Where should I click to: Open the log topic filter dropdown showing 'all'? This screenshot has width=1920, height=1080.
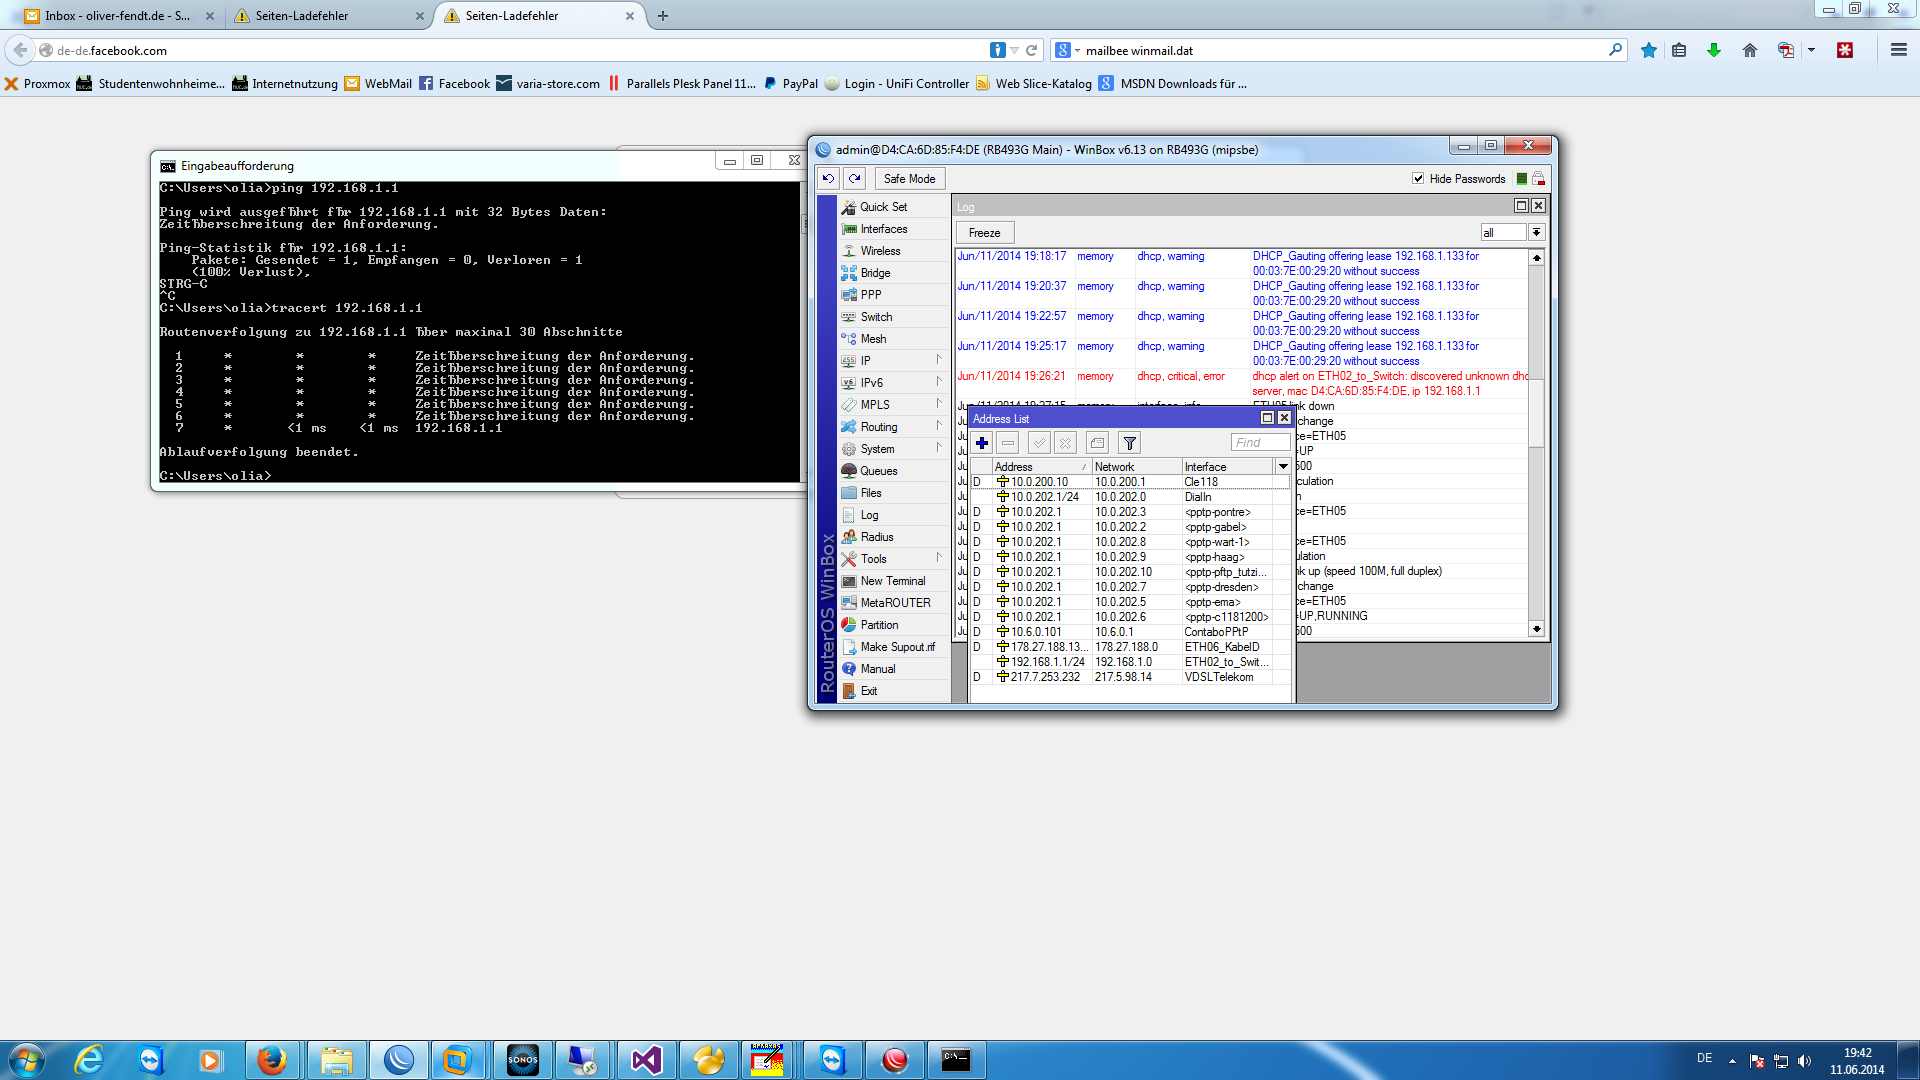click(1536, 231)
